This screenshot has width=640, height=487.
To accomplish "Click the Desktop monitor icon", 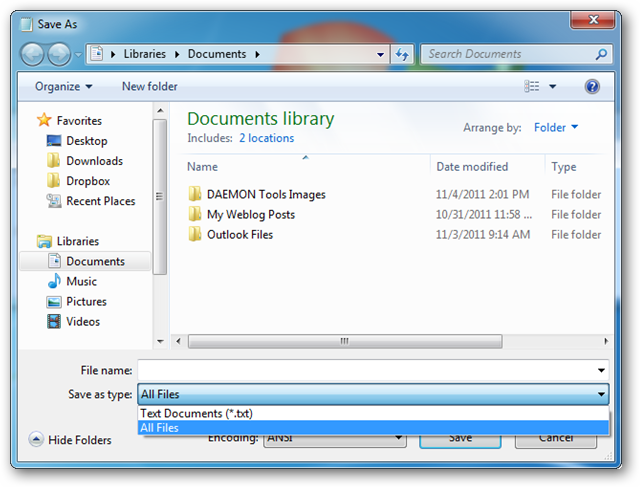I will click(x=54, y=141).
